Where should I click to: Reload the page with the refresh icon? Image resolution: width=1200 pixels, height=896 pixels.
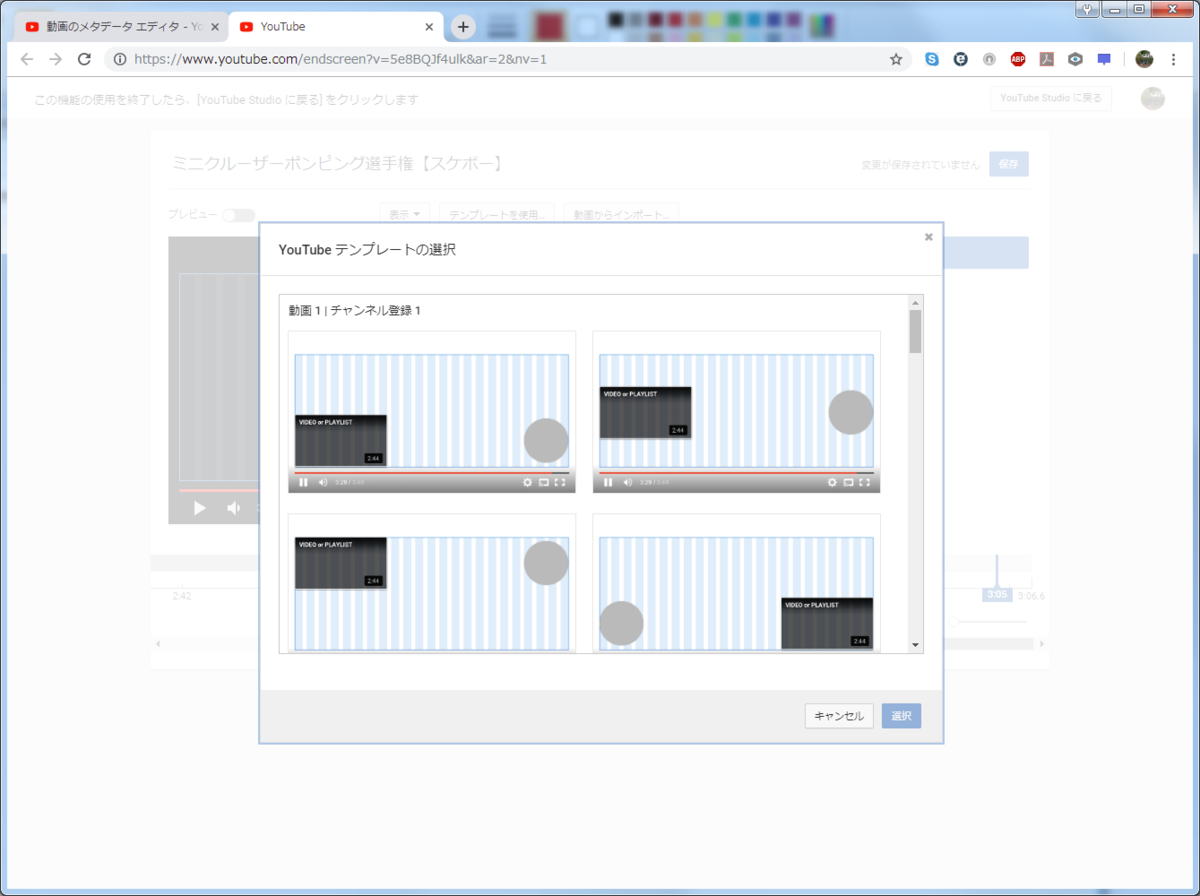click(84, 59)
